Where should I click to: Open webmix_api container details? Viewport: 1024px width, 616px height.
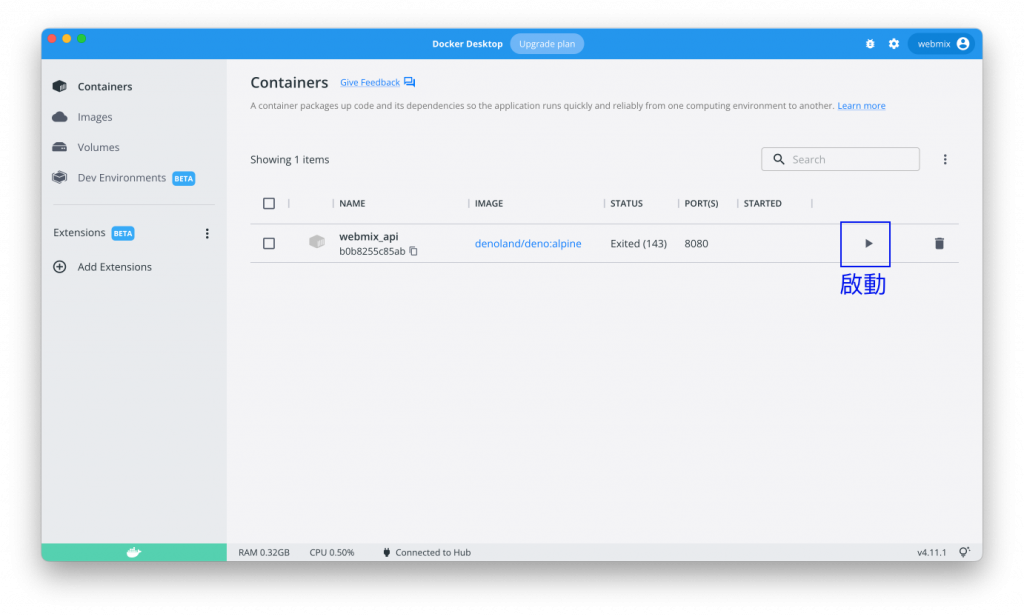pos(368,236)
